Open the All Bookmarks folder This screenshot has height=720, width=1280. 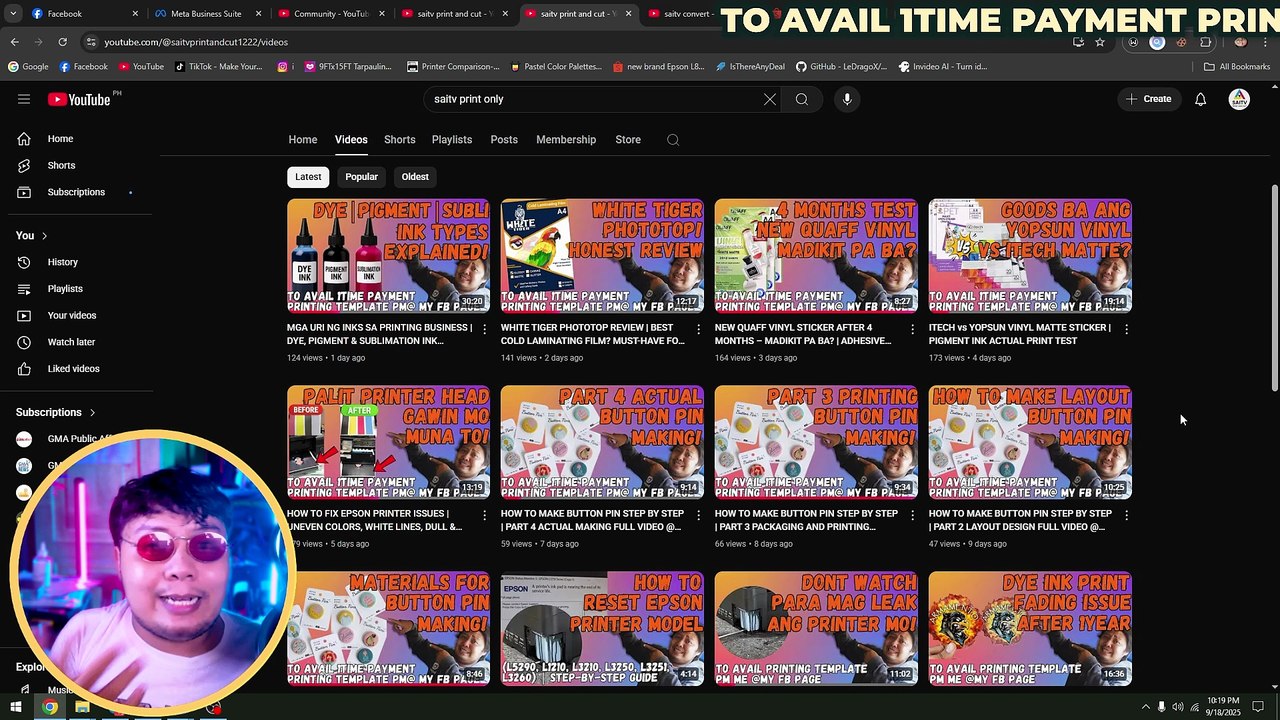[1237, 67]
